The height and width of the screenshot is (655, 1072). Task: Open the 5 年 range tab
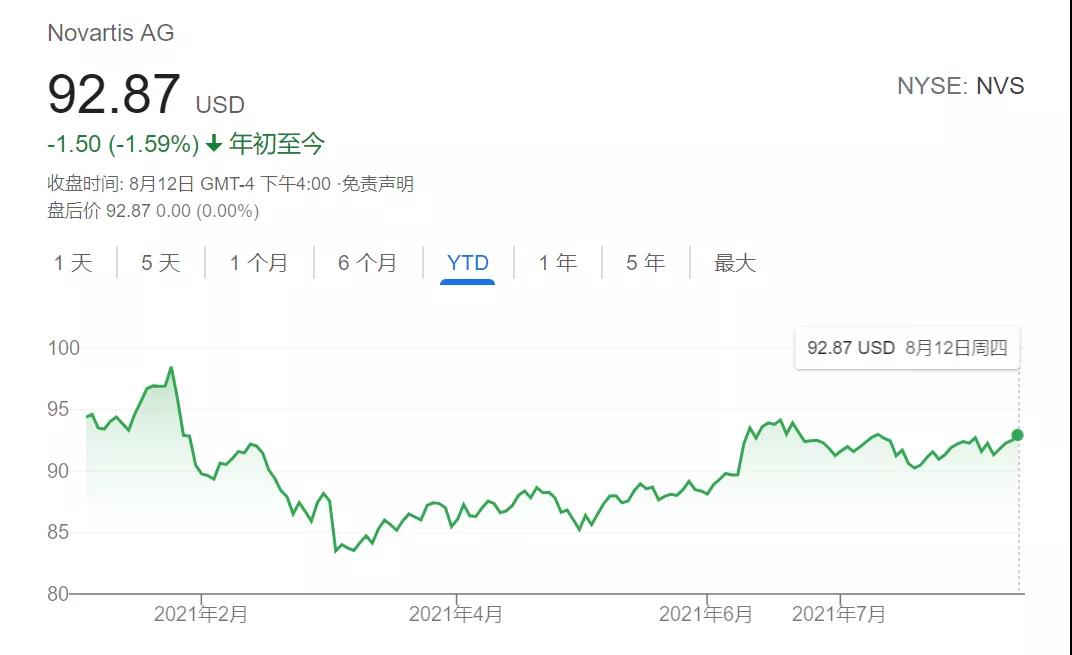[645, 263]
